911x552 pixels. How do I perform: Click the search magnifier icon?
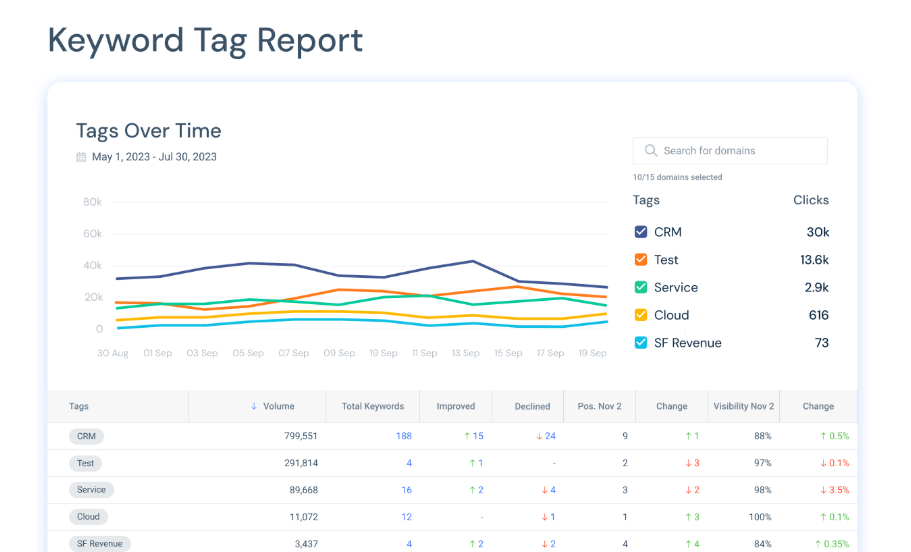pyautogui.click(x=650, y=151)
